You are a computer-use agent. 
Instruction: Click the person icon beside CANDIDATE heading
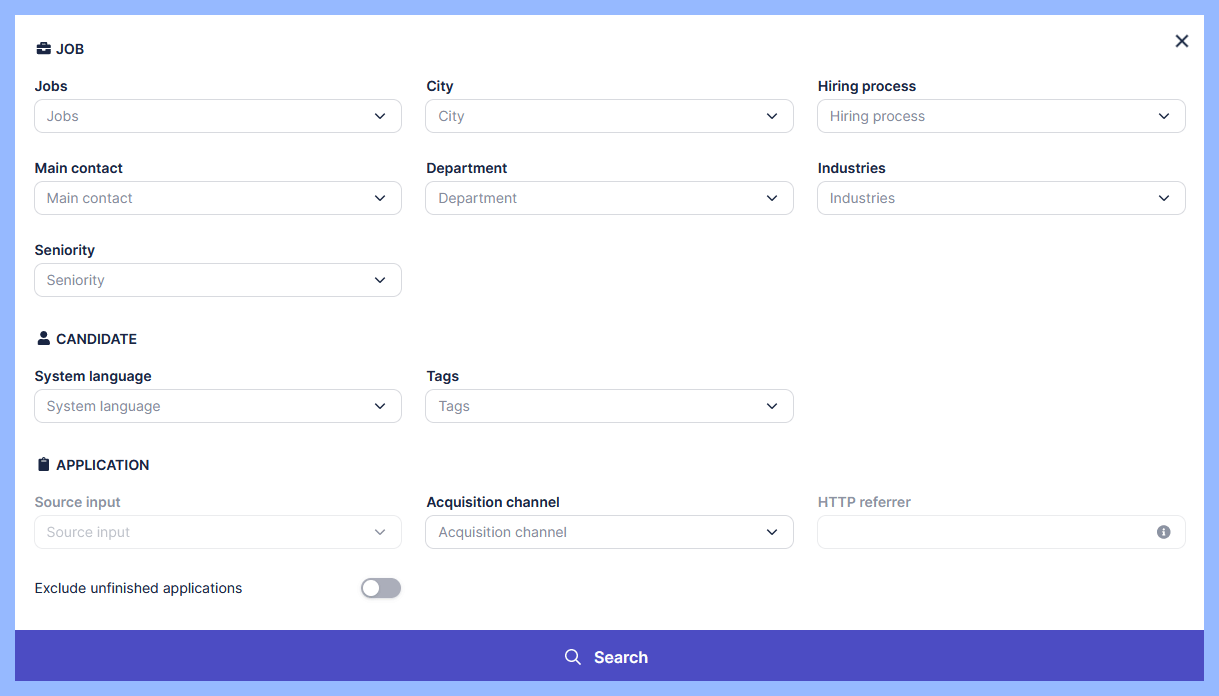[43, 339]
